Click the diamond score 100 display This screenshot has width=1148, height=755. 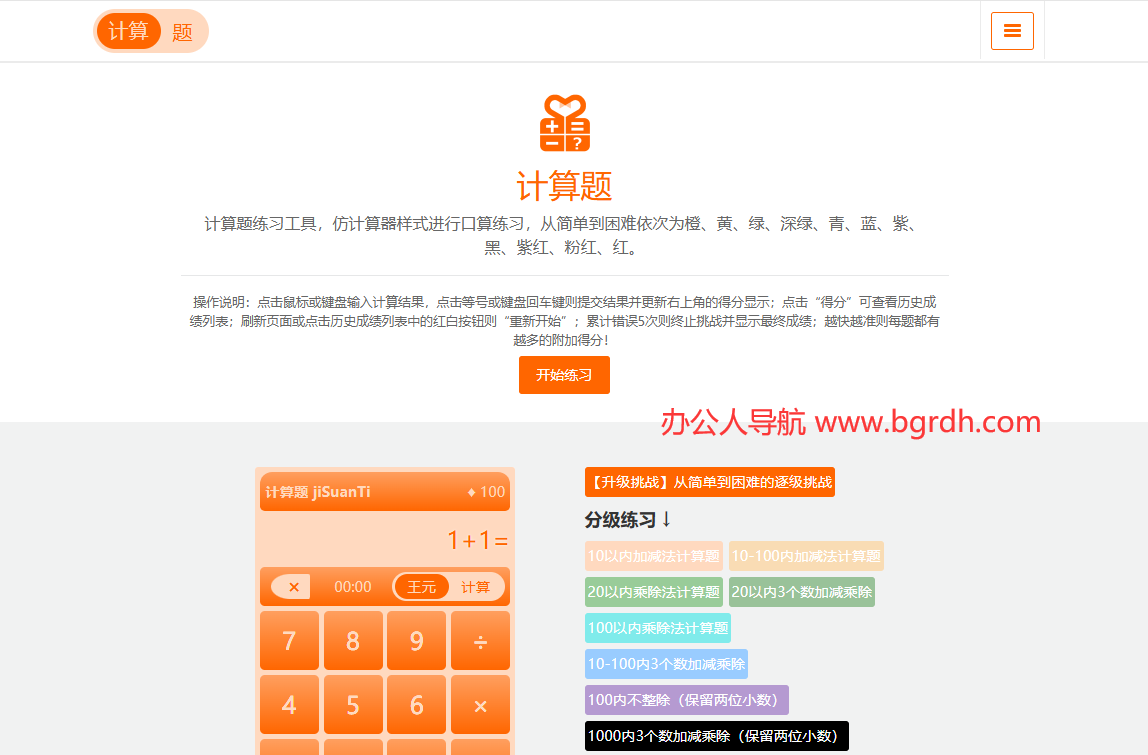click(x=486, y=492)
